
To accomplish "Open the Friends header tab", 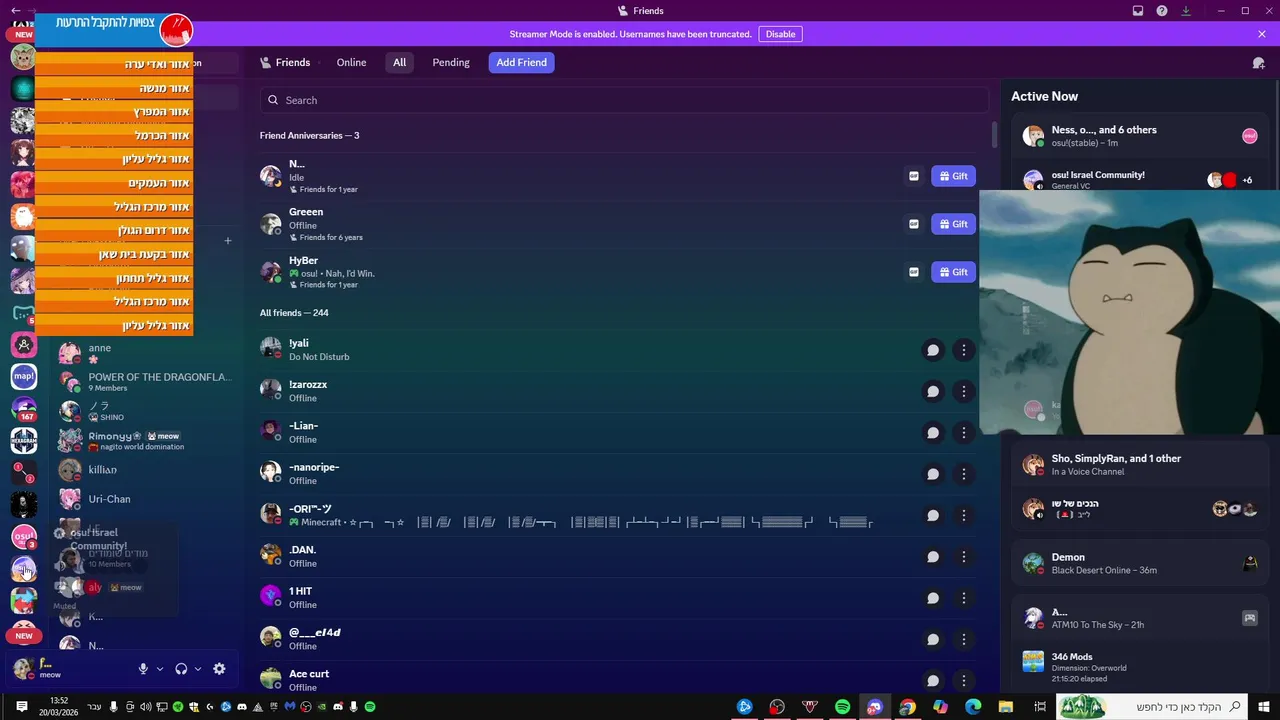I will point(285,62).
